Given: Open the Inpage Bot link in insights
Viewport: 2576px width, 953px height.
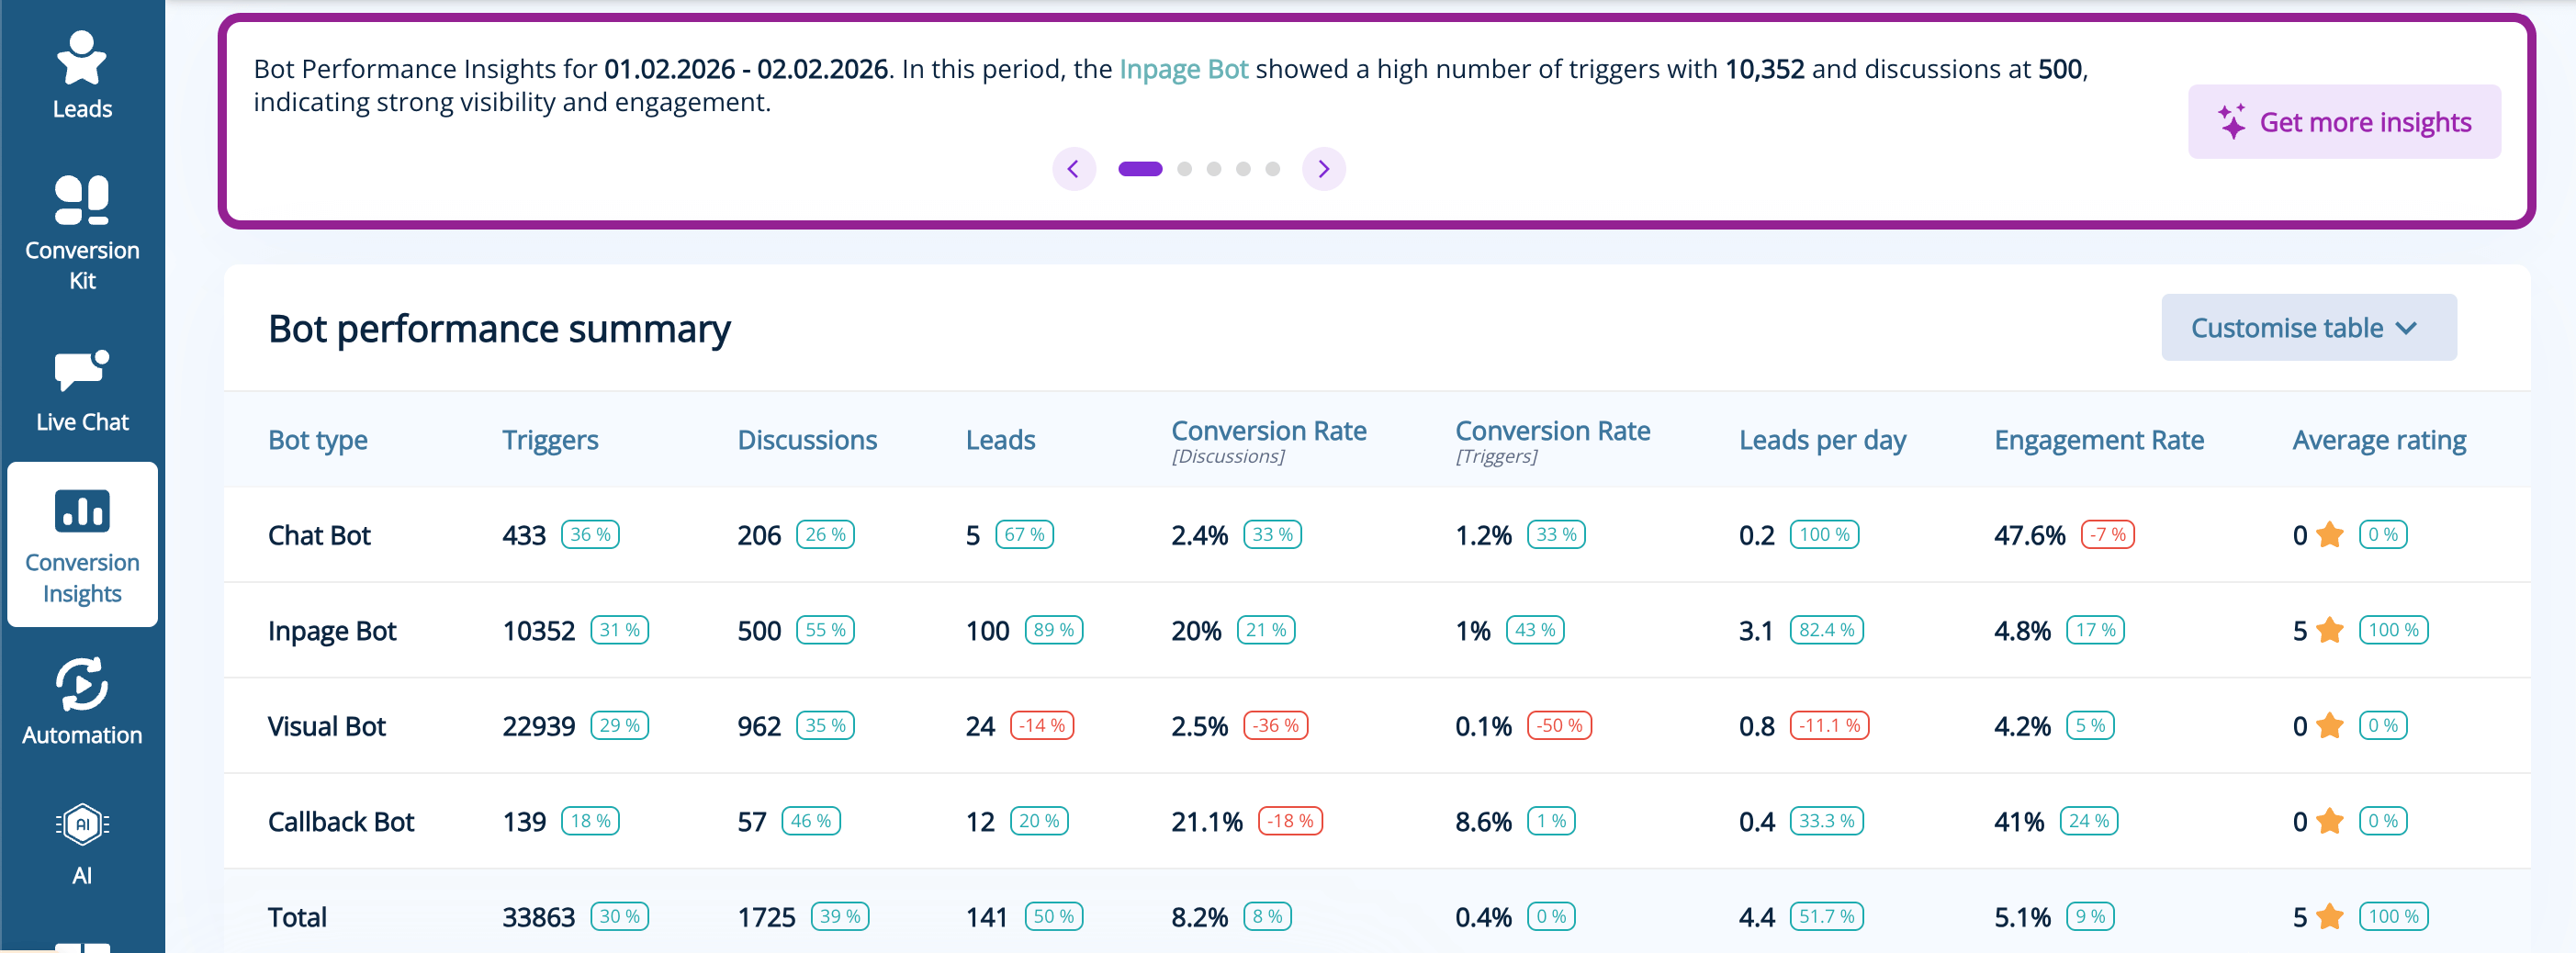Looking at the screenshot, I should 1183,69.
